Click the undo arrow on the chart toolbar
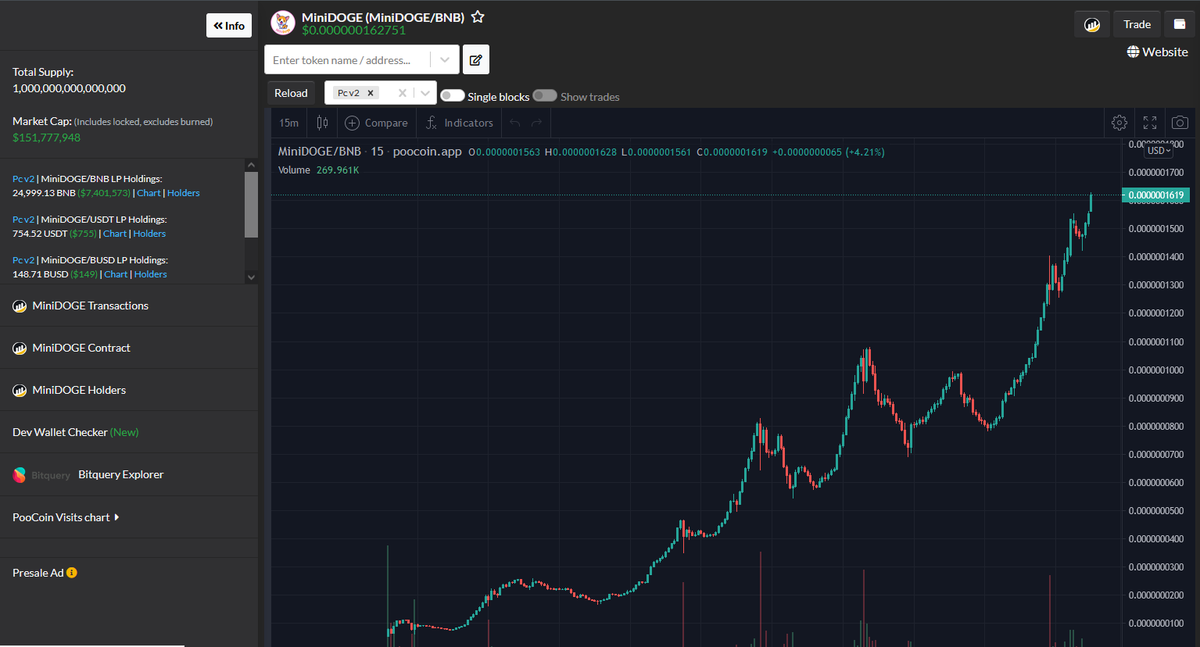Image resolution: width=1200 pixels, height=647 pixels. pos(514,122)
